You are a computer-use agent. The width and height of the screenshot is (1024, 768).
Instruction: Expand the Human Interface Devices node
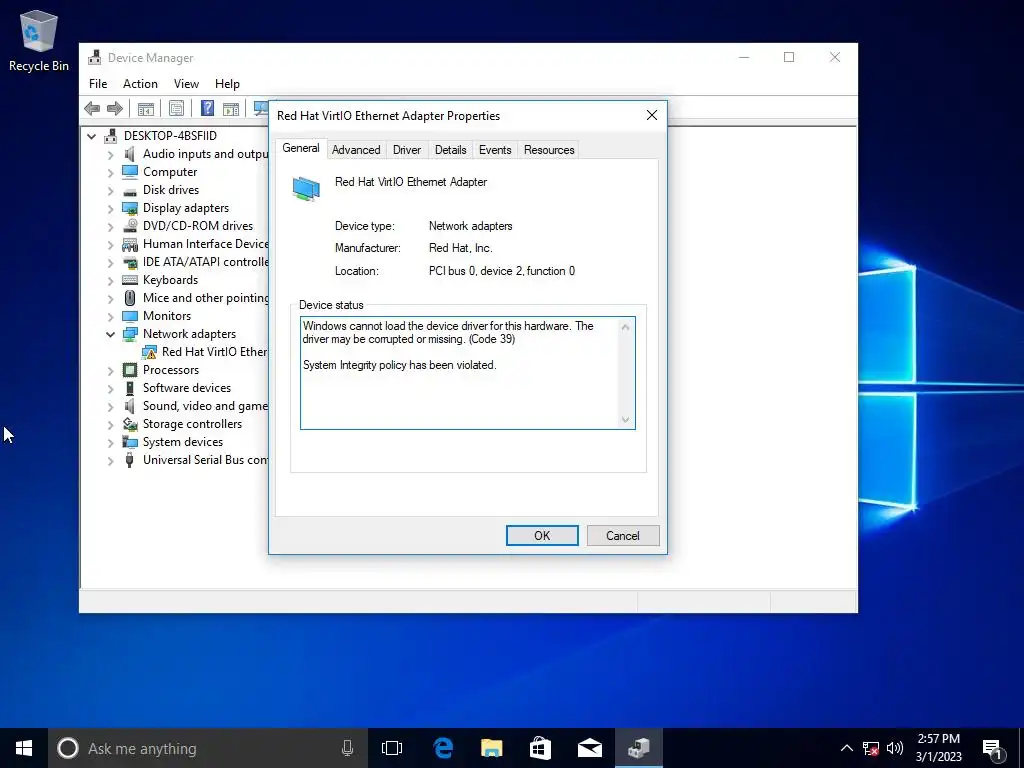pyautogui.click(x=110, y=245)
